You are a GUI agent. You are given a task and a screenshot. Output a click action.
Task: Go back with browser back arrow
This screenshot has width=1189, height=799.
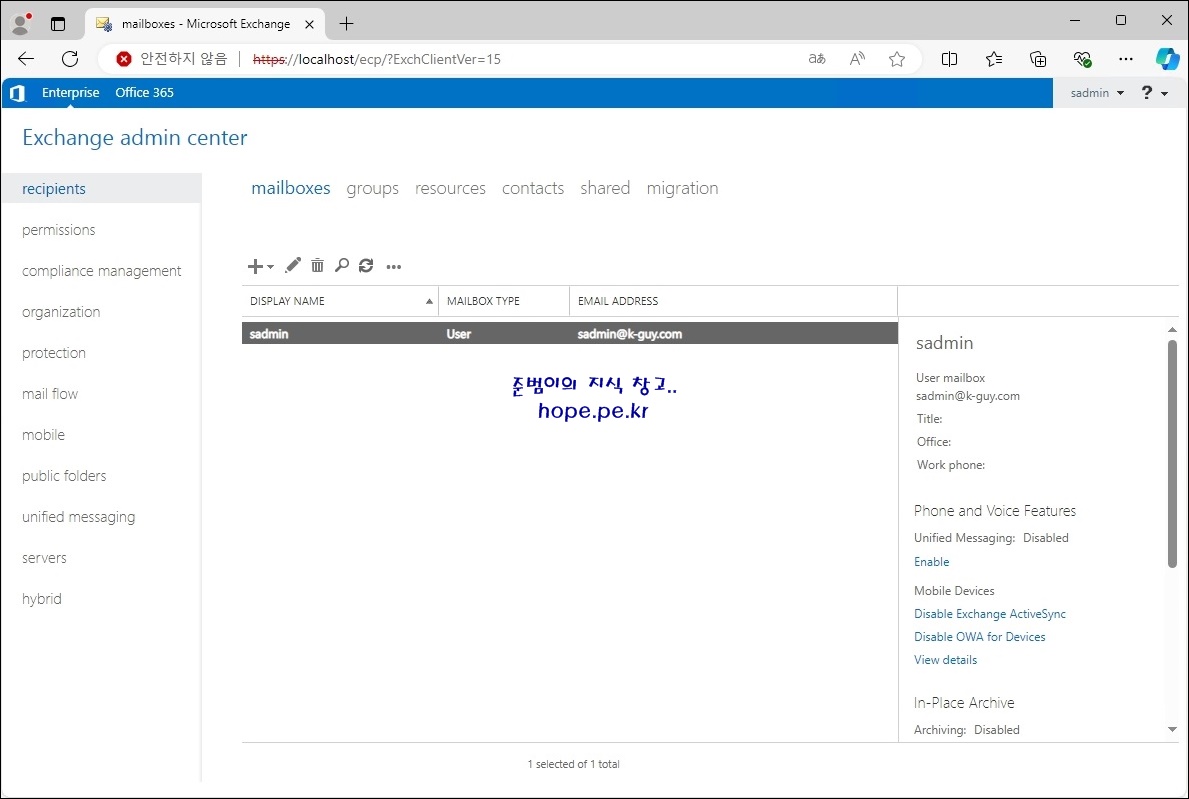coord(26,59)
